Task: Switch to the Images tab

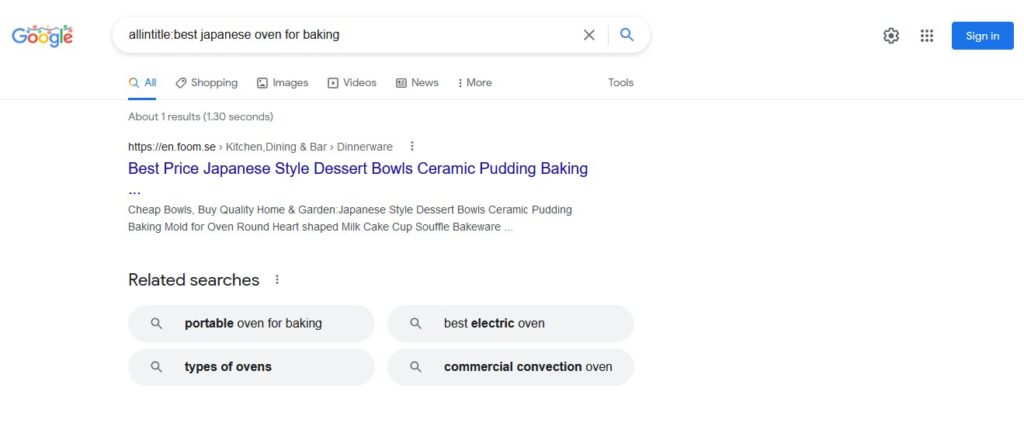Action: point(282,83)
